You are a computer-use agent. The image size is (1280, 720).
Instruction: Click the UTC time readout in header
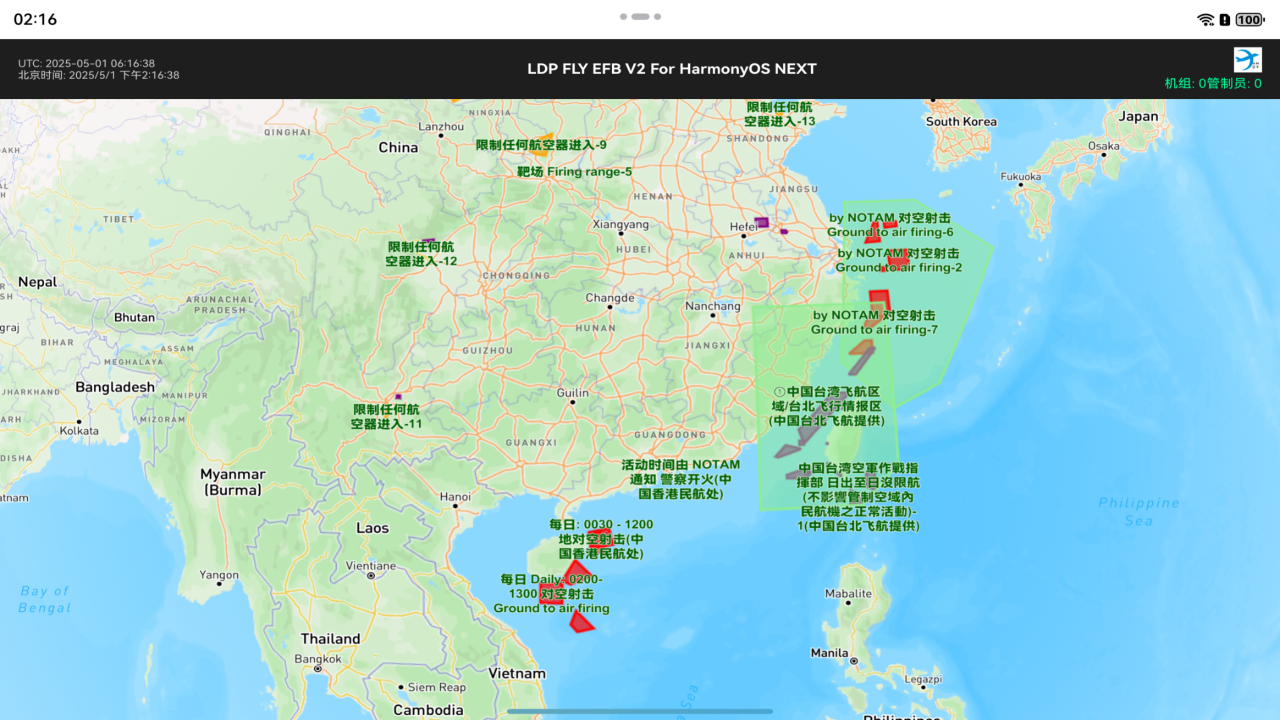(86, 63)
